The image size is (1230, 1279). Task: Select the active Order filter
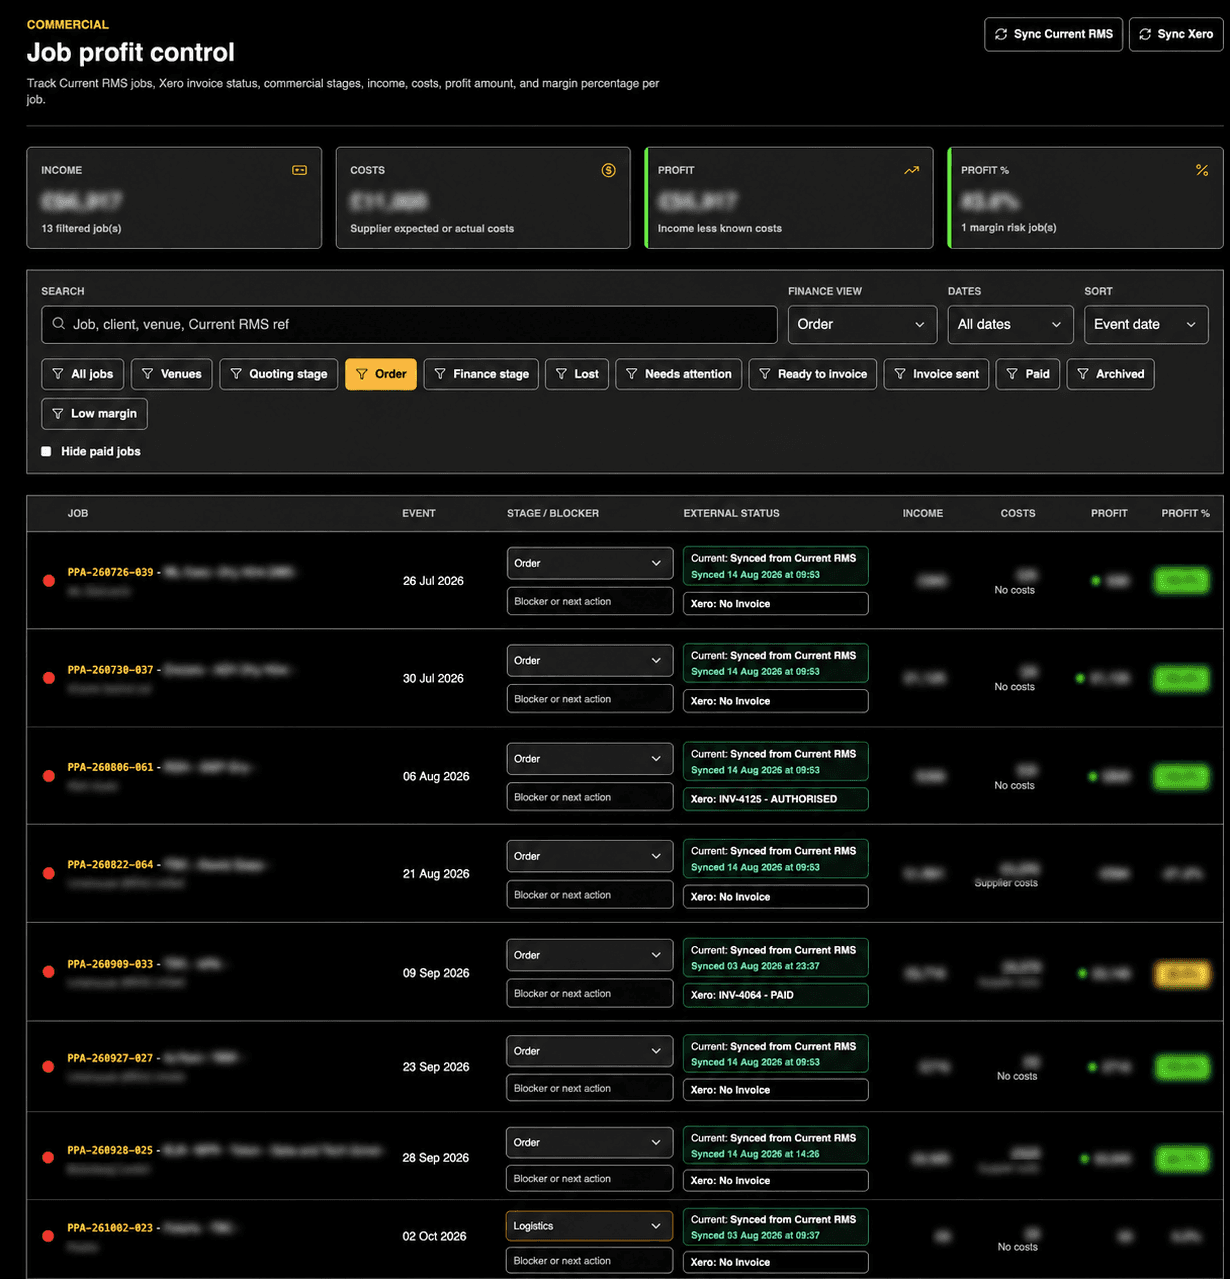381,374
